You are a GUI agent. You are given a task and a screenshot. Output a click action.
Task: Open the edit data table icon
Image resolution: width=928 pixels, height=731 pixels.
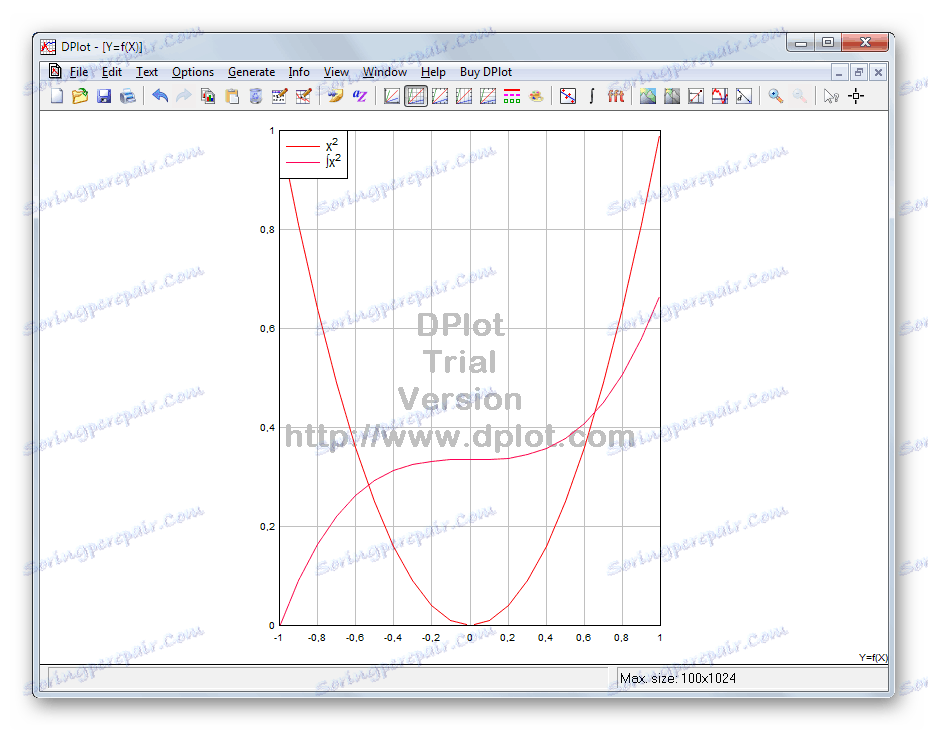click(279, 96)
